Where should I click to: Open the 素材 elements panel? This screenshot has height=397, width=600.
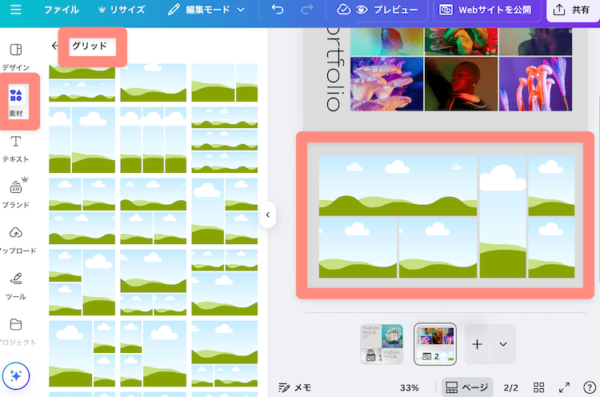point(16,103)
